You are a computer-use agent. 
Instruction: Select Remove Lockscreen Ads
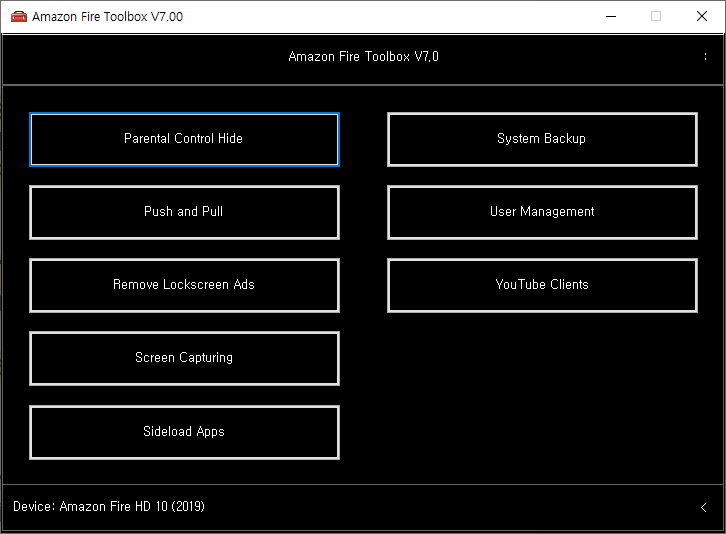[184, 285]
